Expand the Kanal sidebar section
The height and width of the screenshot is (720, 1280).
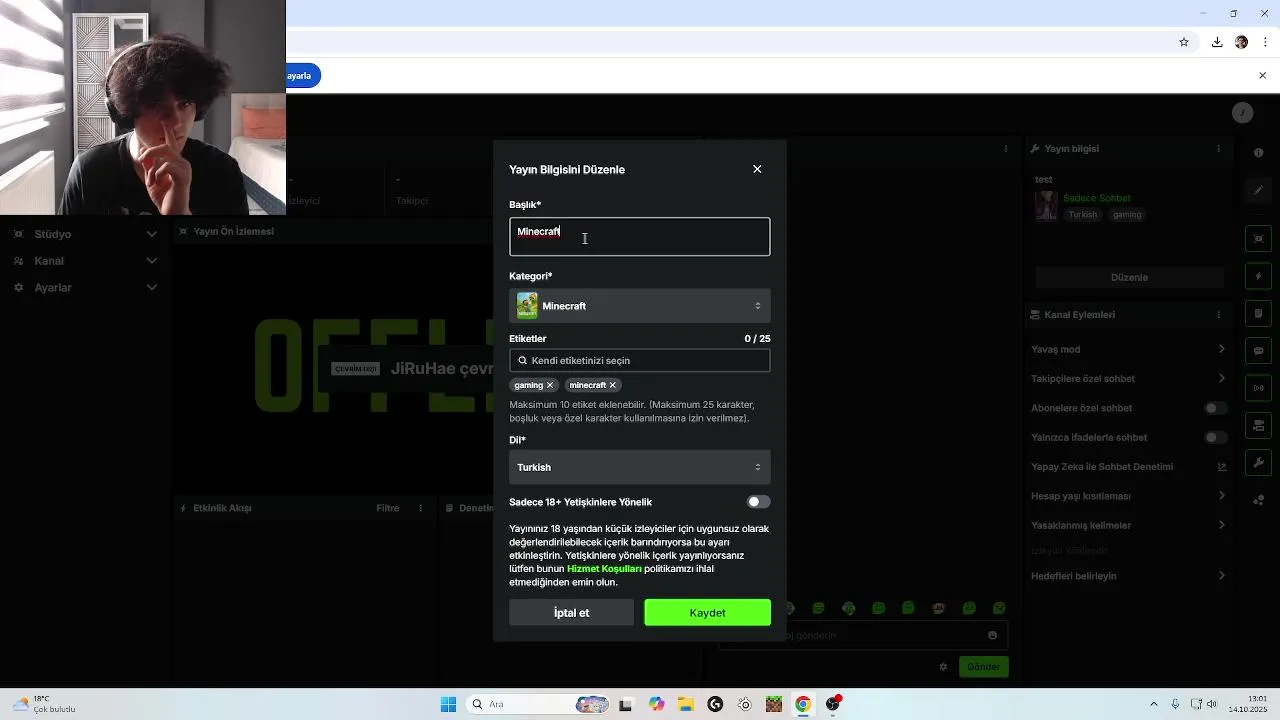point(85,261)
